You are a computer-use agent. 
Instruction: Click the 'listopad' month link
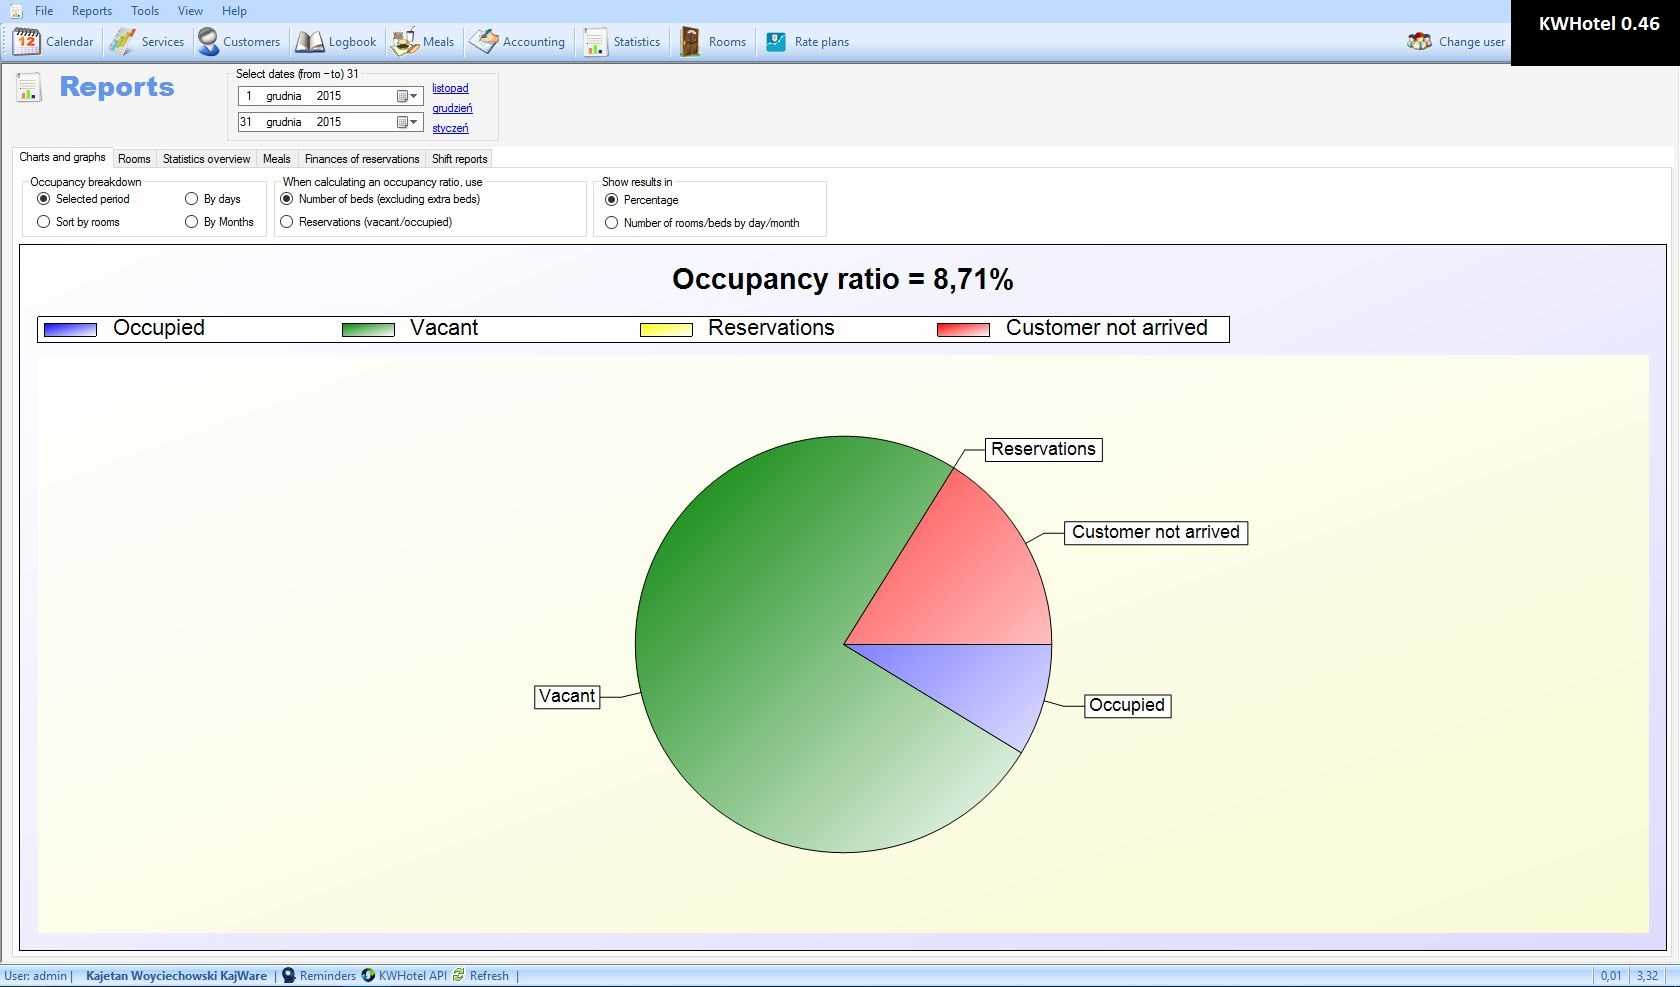coord(450,88)
